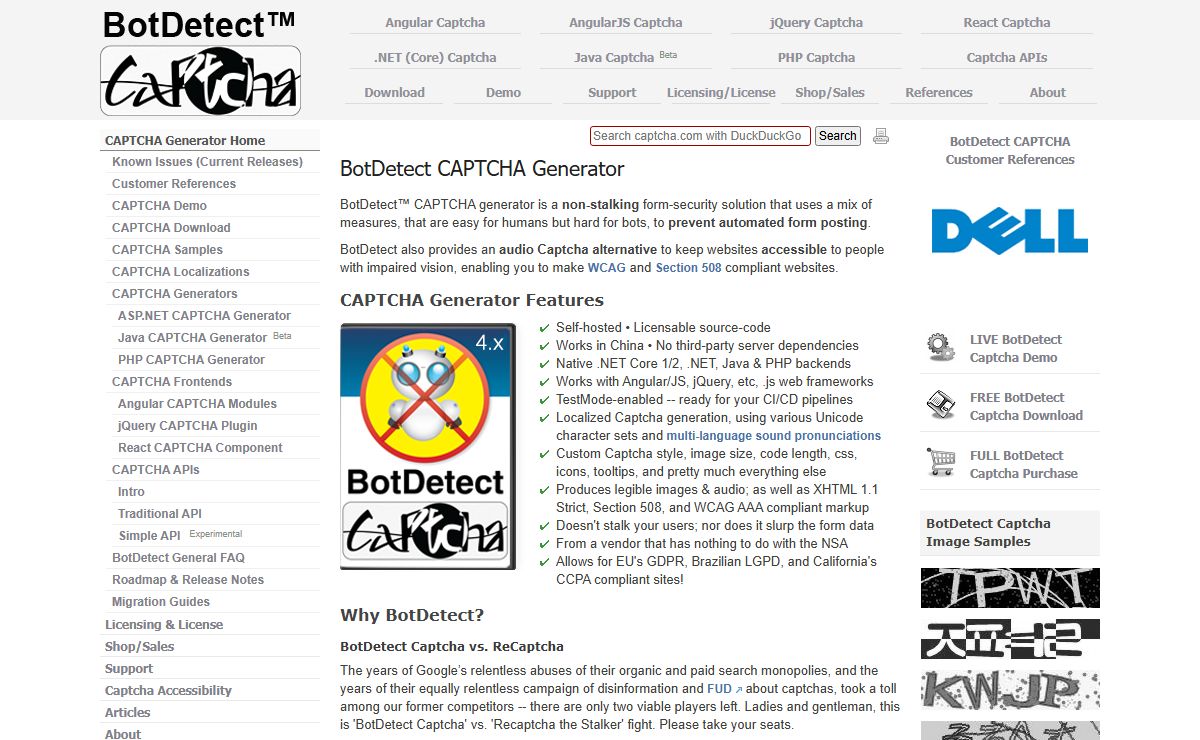The height and width of the screenshot is (740, 1200).
Task: Open PHP CAPTCHA Generator sidebar link
Action: point(191,360)
